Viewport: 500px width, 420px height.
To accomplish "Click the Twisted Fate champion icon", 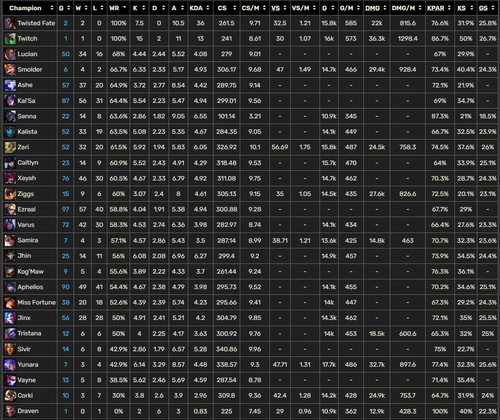I will tap(10, 23).
